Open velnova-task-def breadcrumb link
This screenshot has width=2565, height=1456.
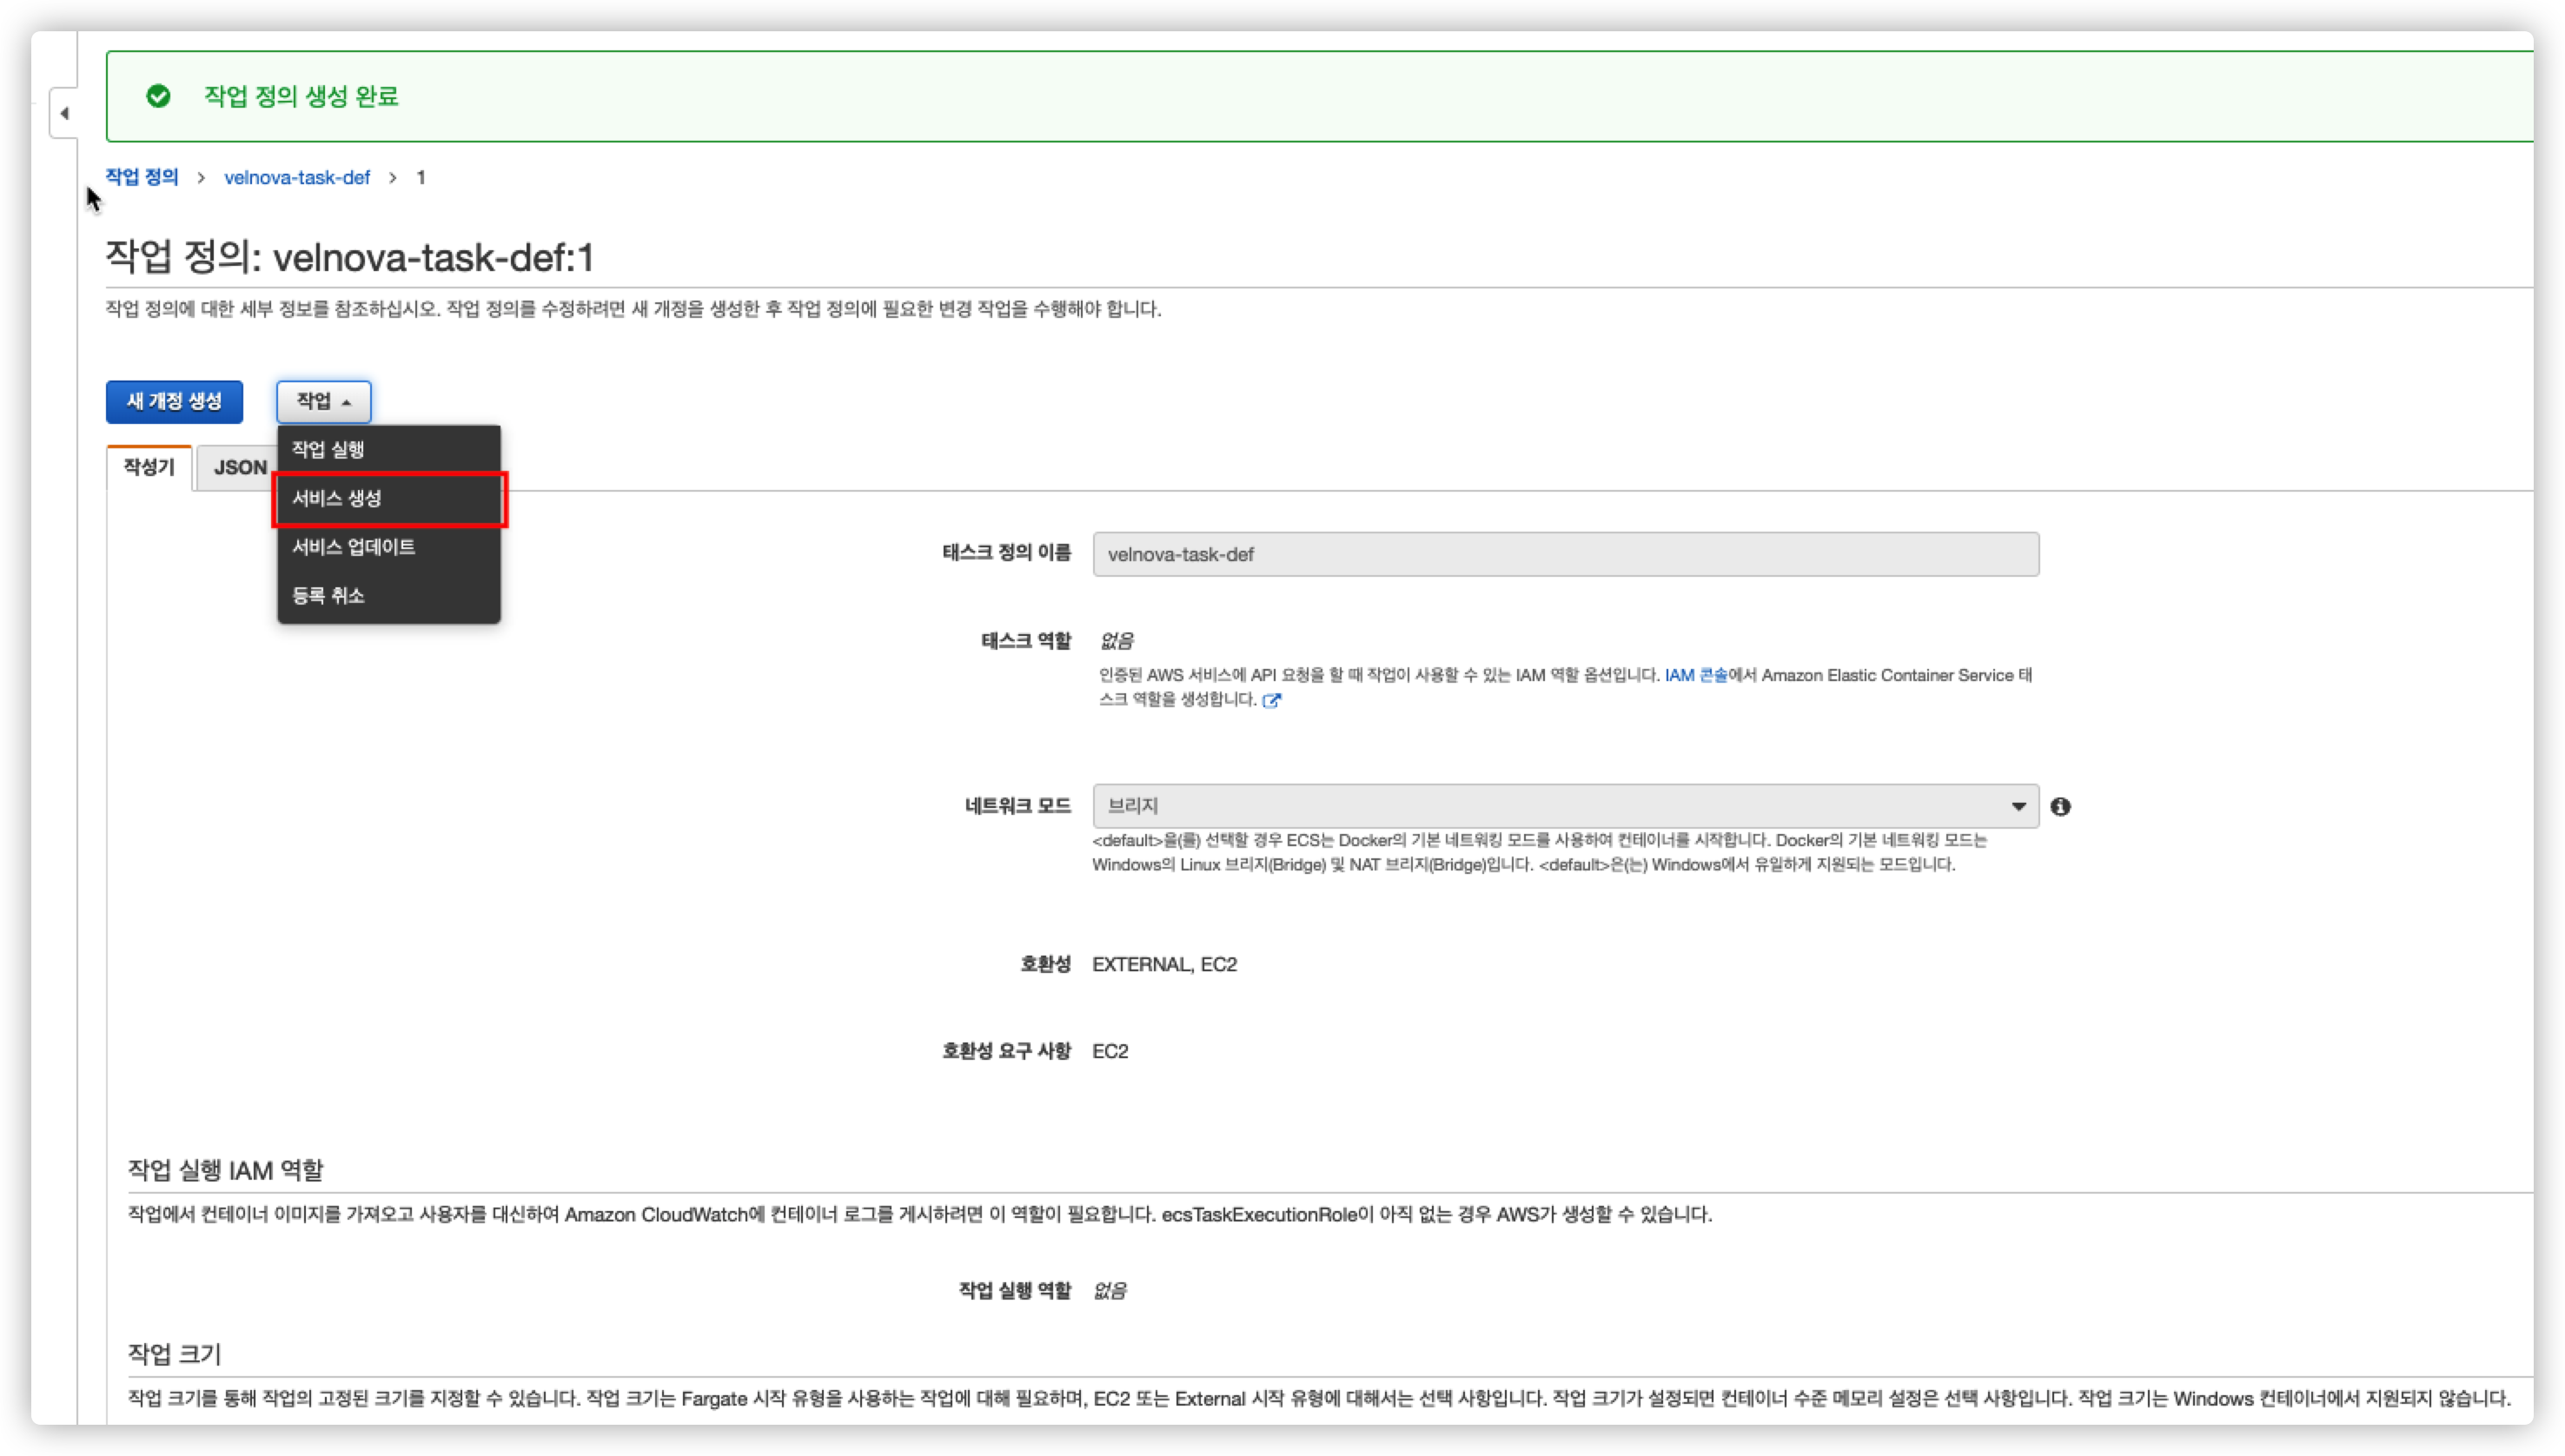tap(297, 177)
